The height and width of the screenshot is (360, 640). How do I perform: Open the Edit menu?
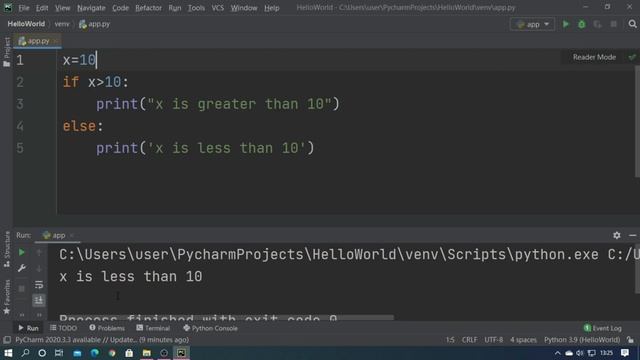click(x=42, y=8)
